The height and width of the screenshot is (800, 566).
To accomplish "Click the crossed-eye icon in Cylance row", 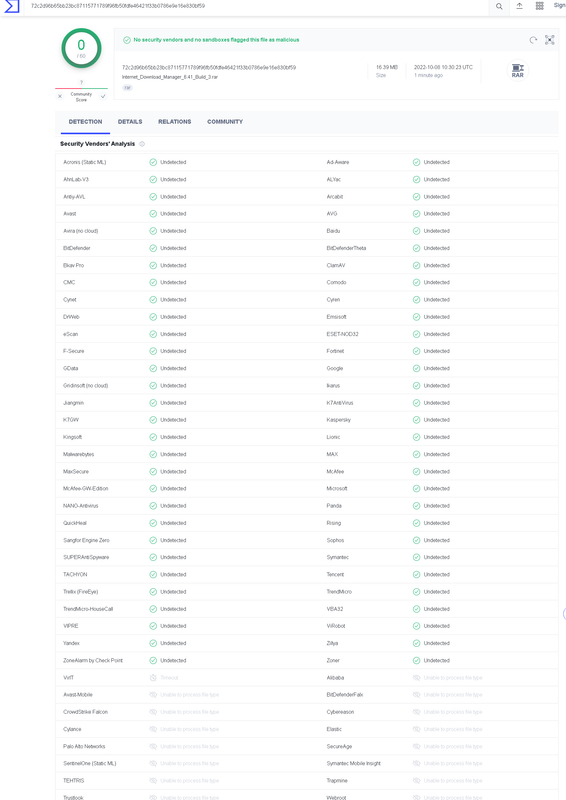I will click(153, 729).
